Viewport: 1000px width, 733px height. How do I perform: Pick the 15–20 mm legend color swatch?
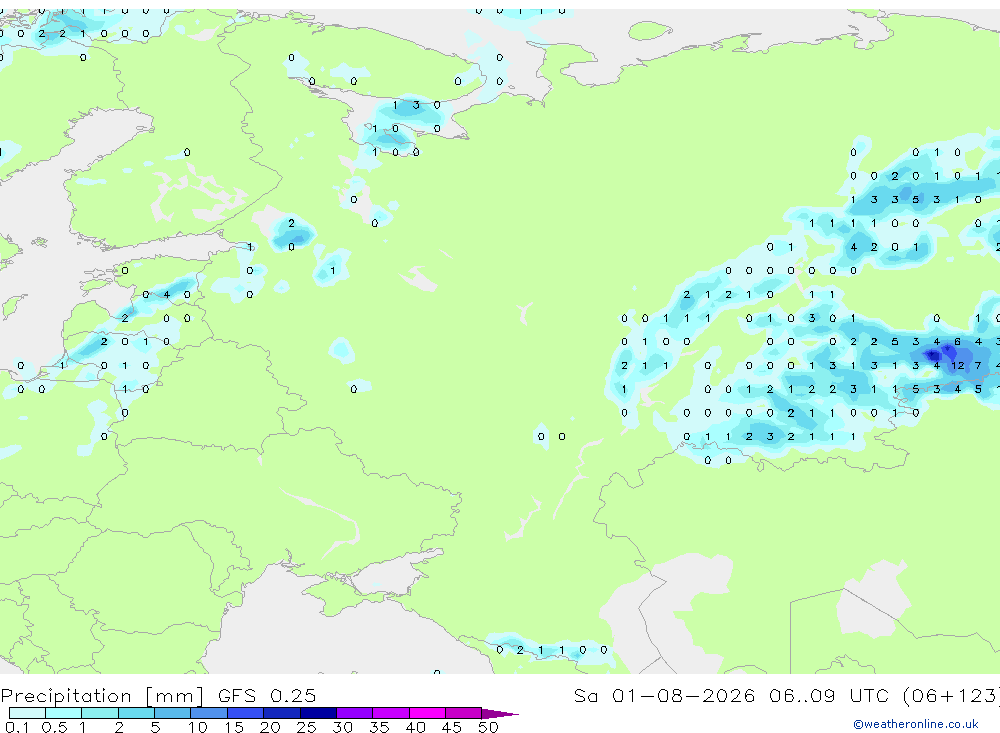[x=245, y=713]
